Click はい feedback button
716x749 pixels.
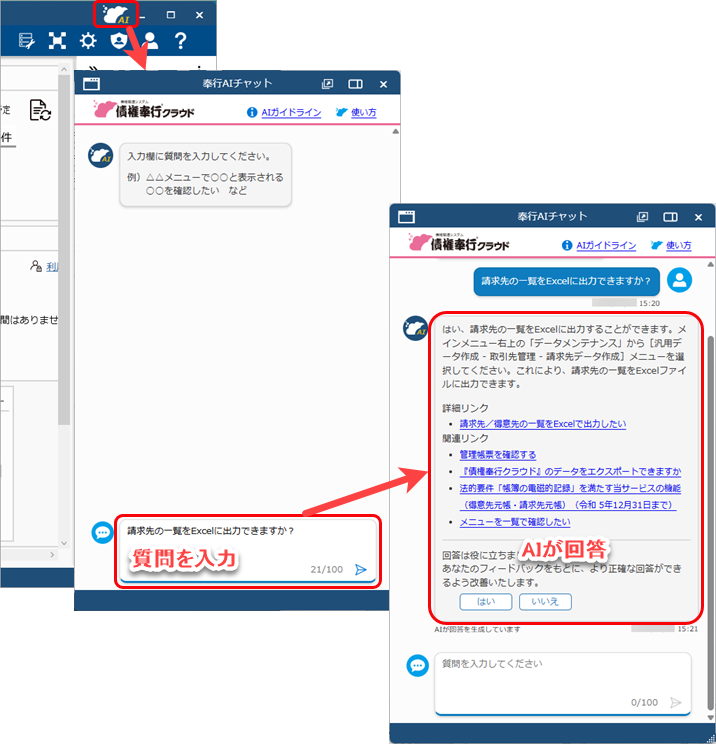tap(486, 602)
